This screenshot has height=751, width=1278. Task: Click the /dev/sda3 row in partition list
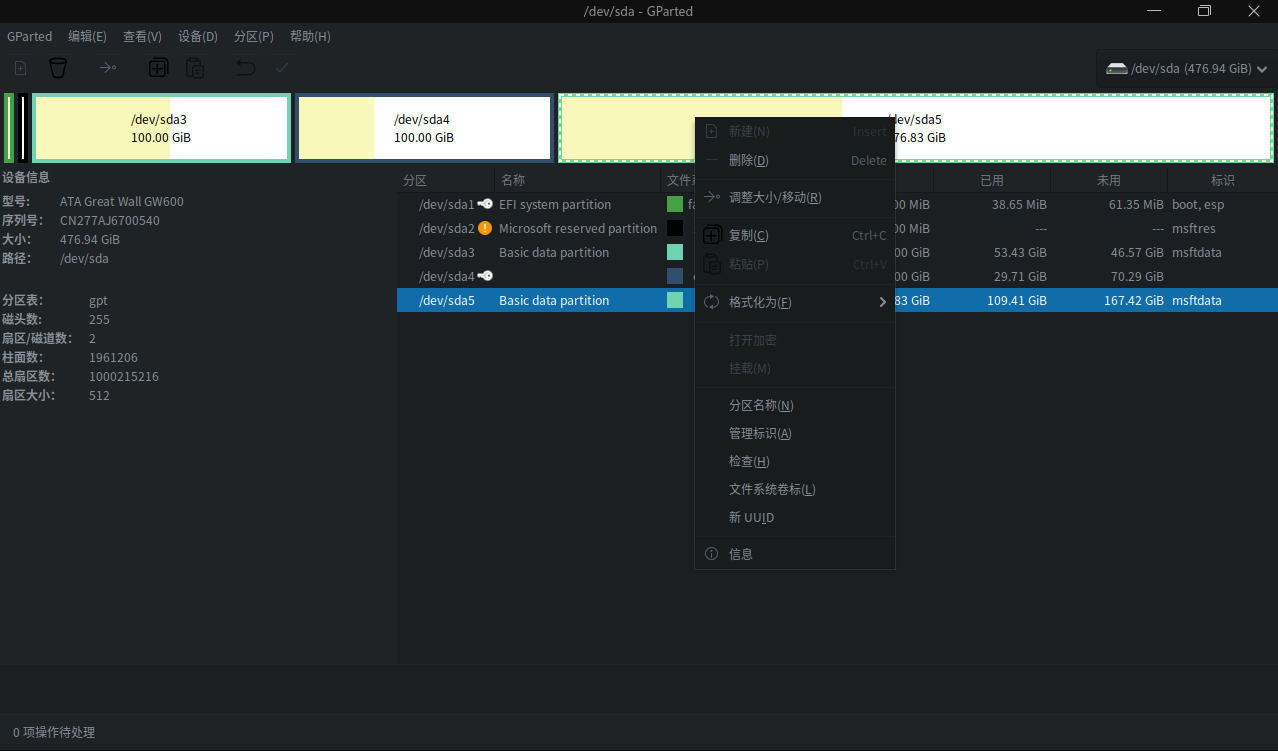pyautogui.click(x=837, y=252)
